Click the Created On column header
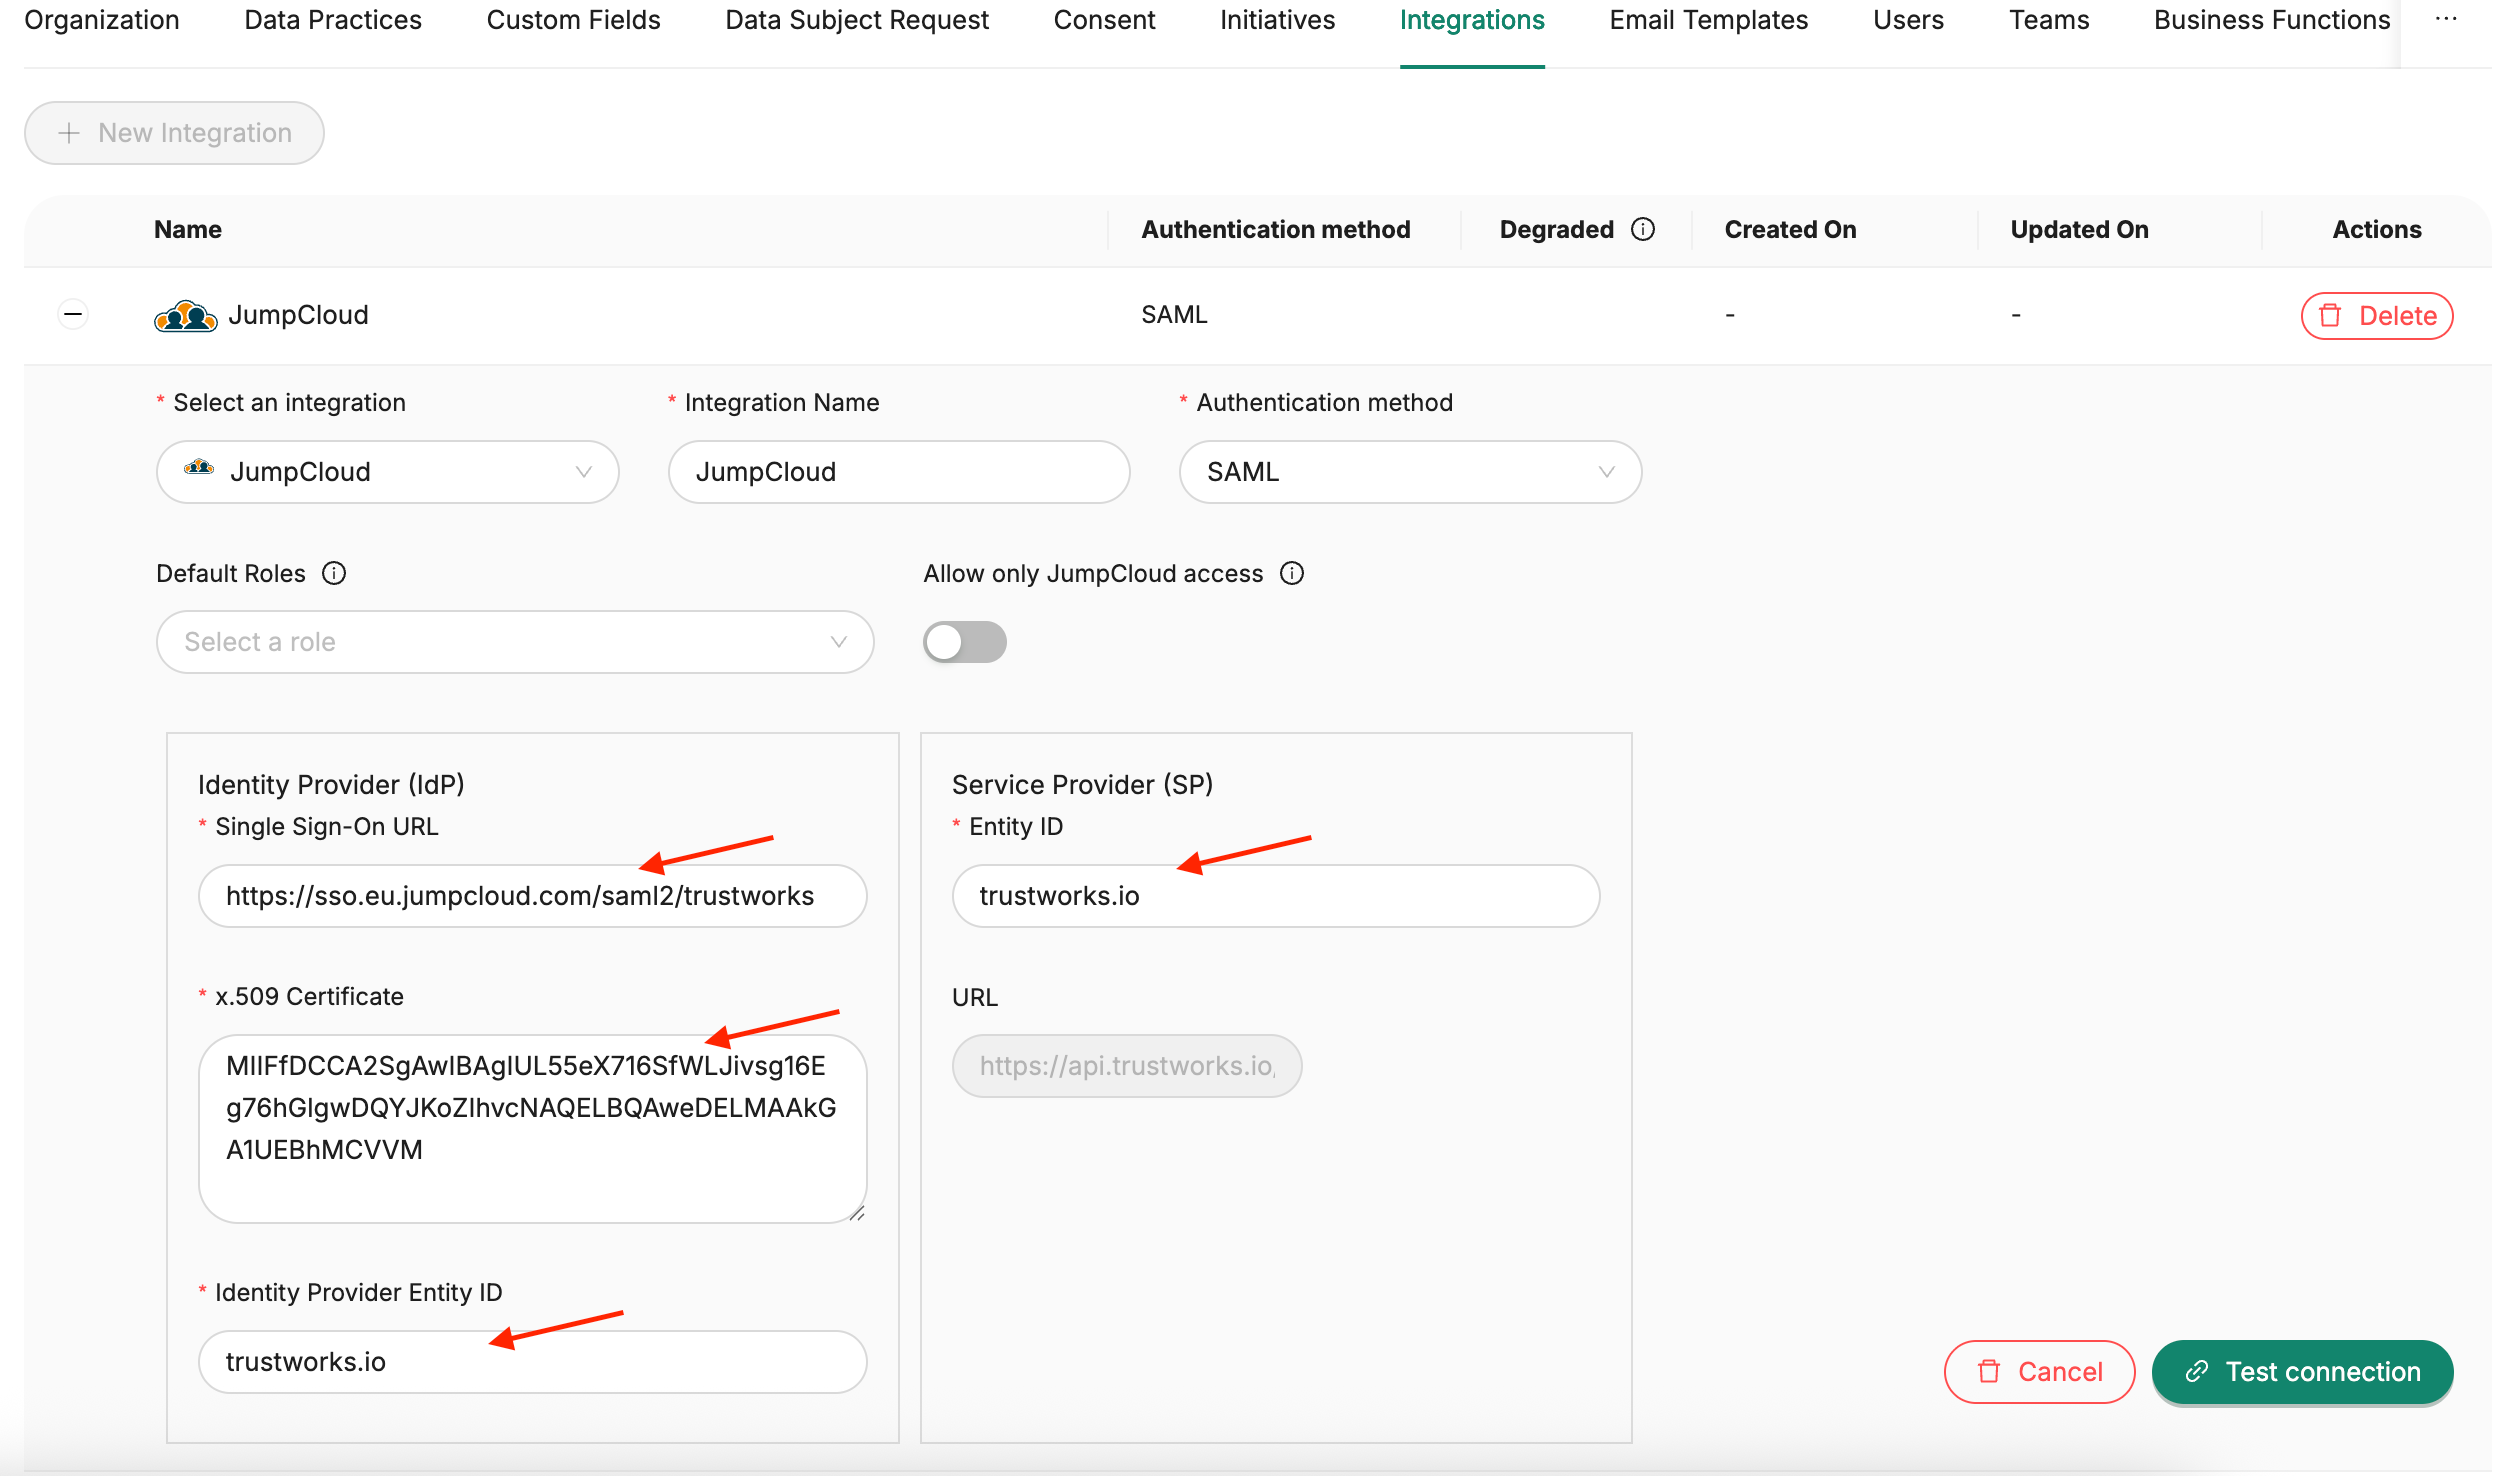The width and height of the screenshot is (2514, 1476). [x=1790, y=230]
